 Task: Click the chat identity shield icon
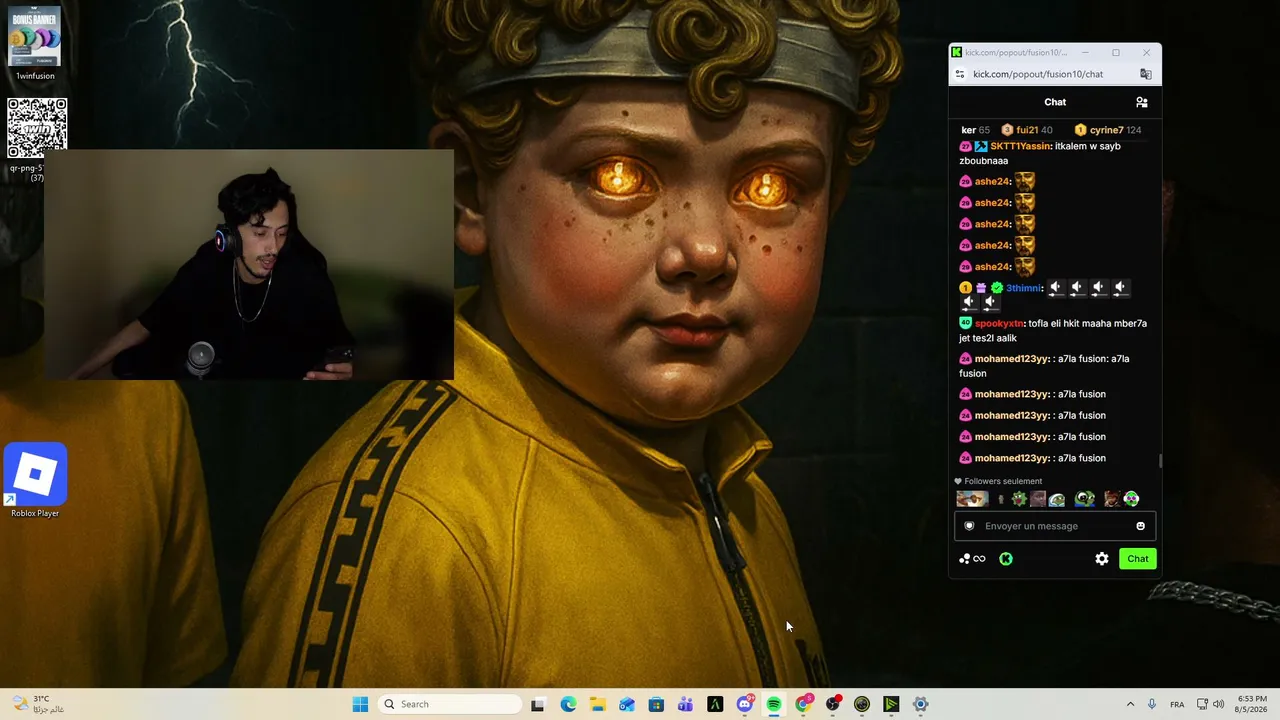pos(969,526)
